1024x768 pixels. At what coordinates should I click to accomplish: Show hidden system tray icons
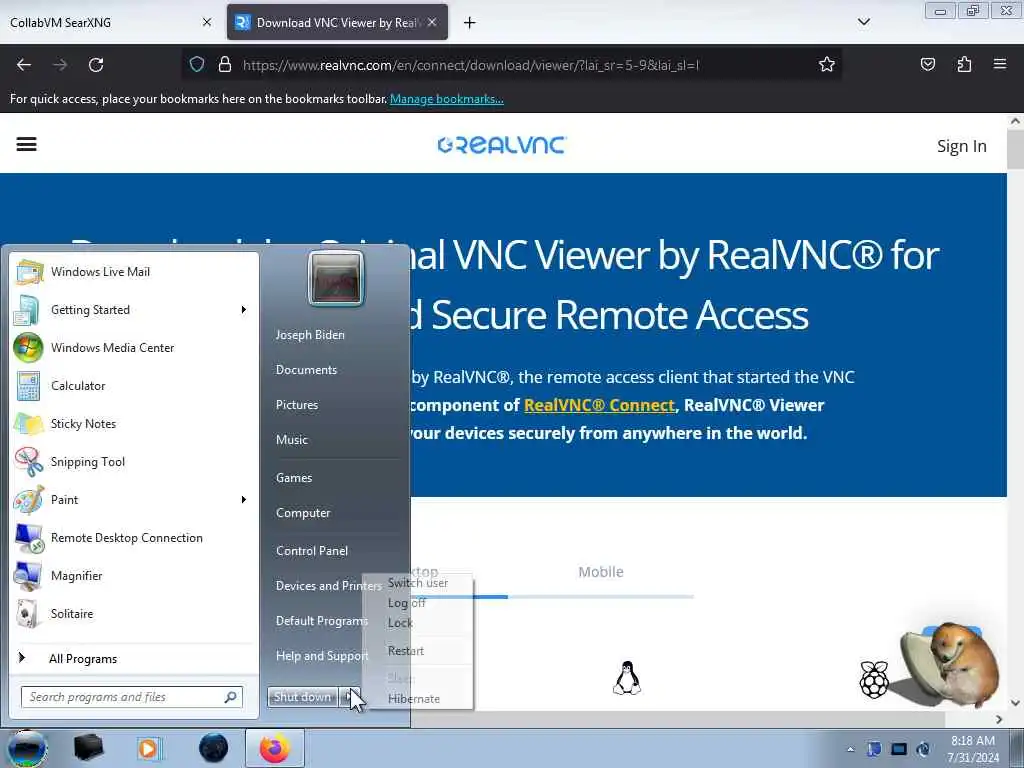[850, 749]
